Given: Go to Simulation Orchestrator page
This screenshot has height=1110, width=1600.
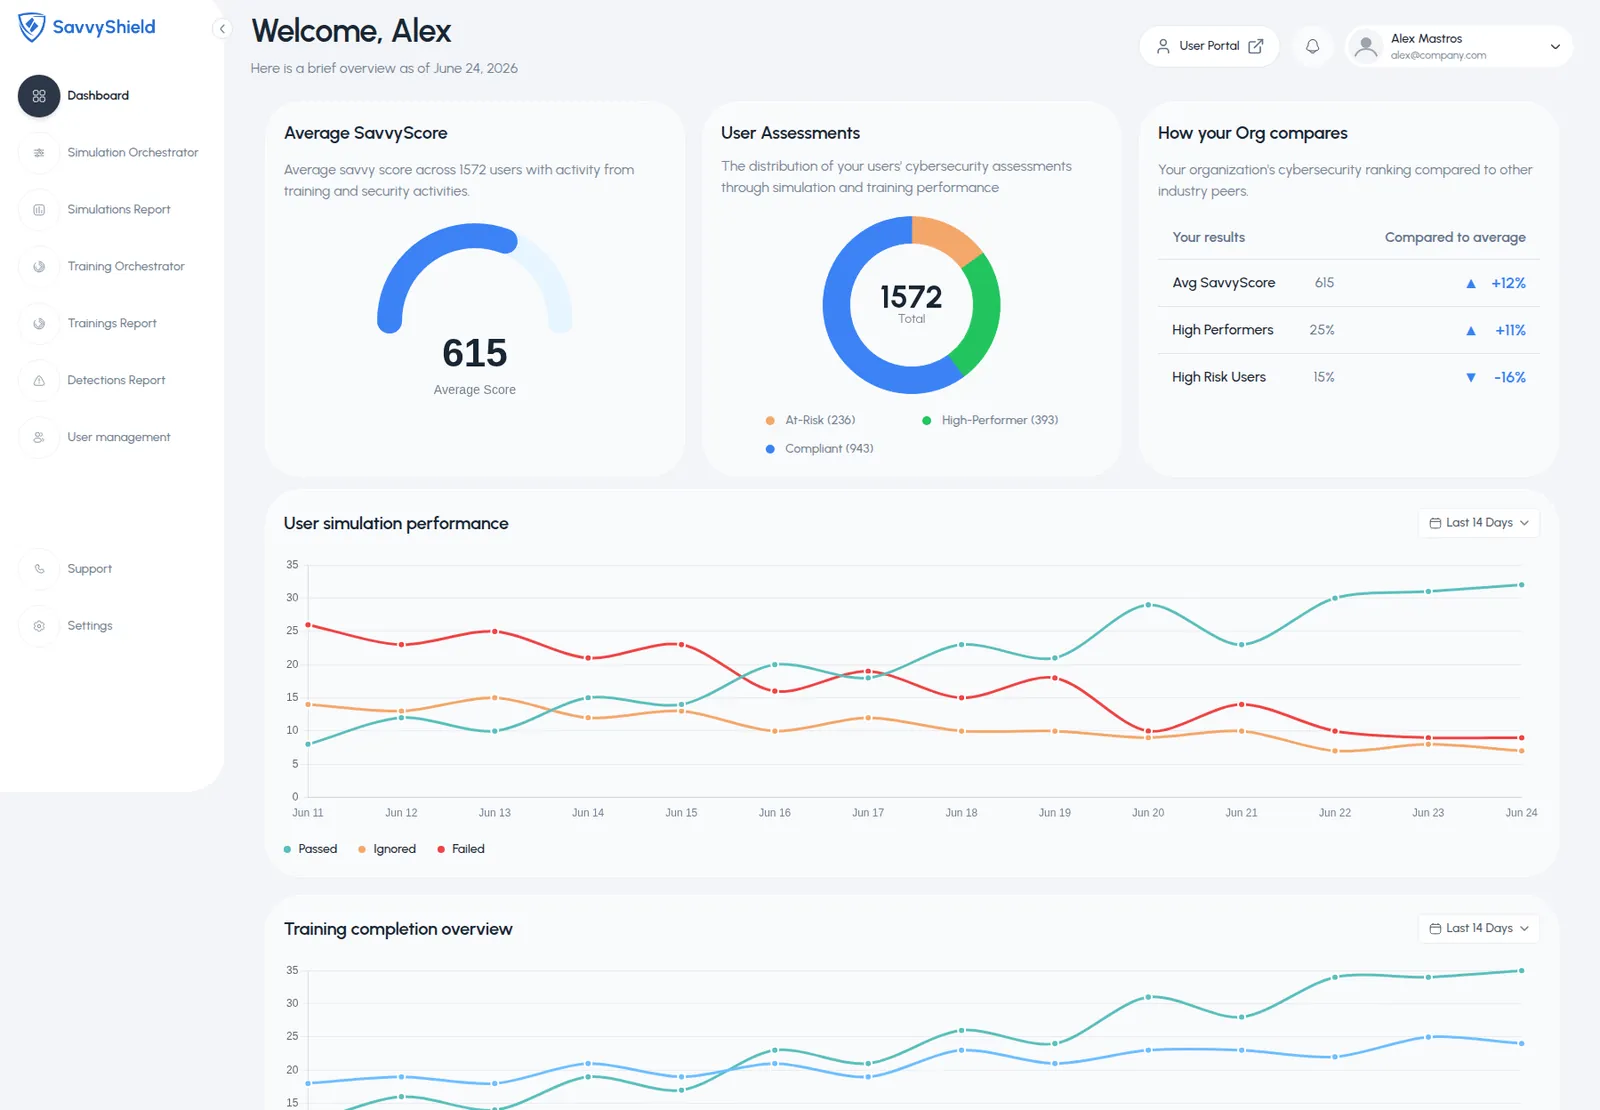Looking at the screenshot, I should (x=133, y=153).
